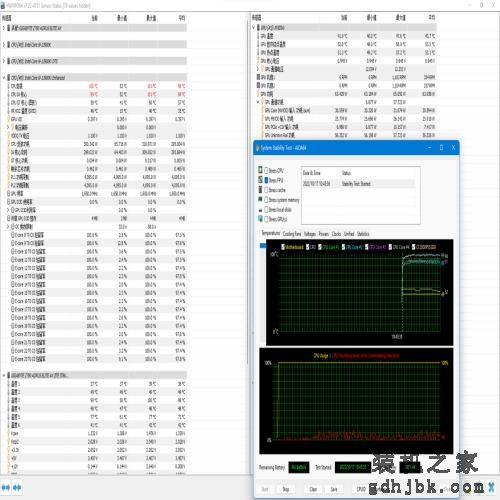The width and height of the screenshot is (500, 500).
Task: Switch to the Temperatures tab
Action: 271,233
